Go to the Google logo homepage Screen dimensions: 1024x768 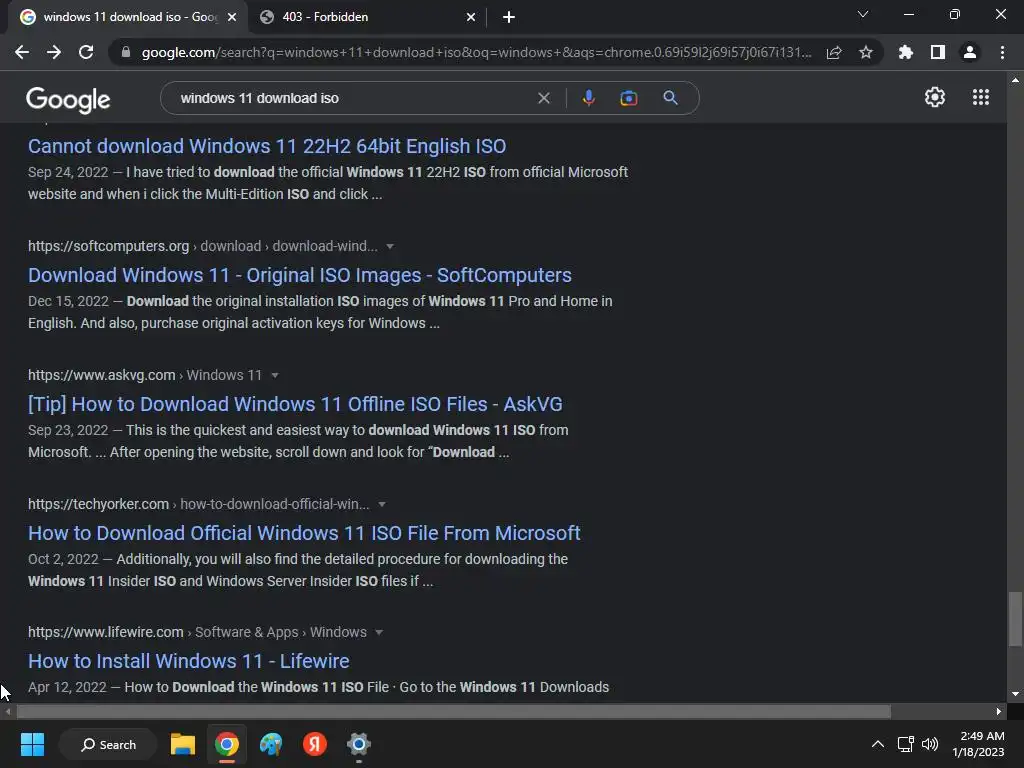click(68, 99)
